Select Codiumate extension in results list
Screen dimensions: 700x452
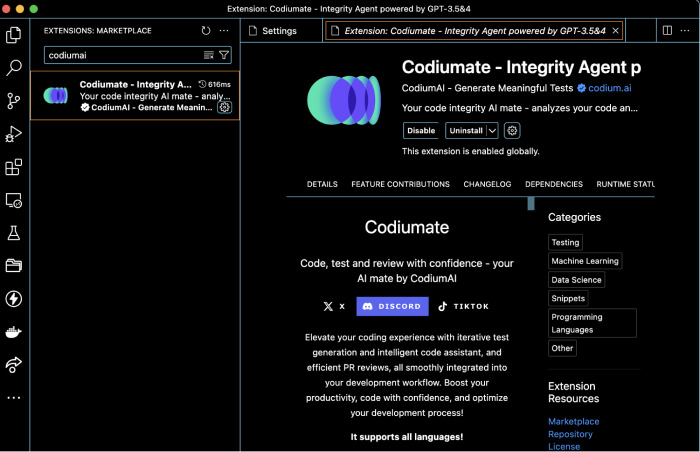135,96
